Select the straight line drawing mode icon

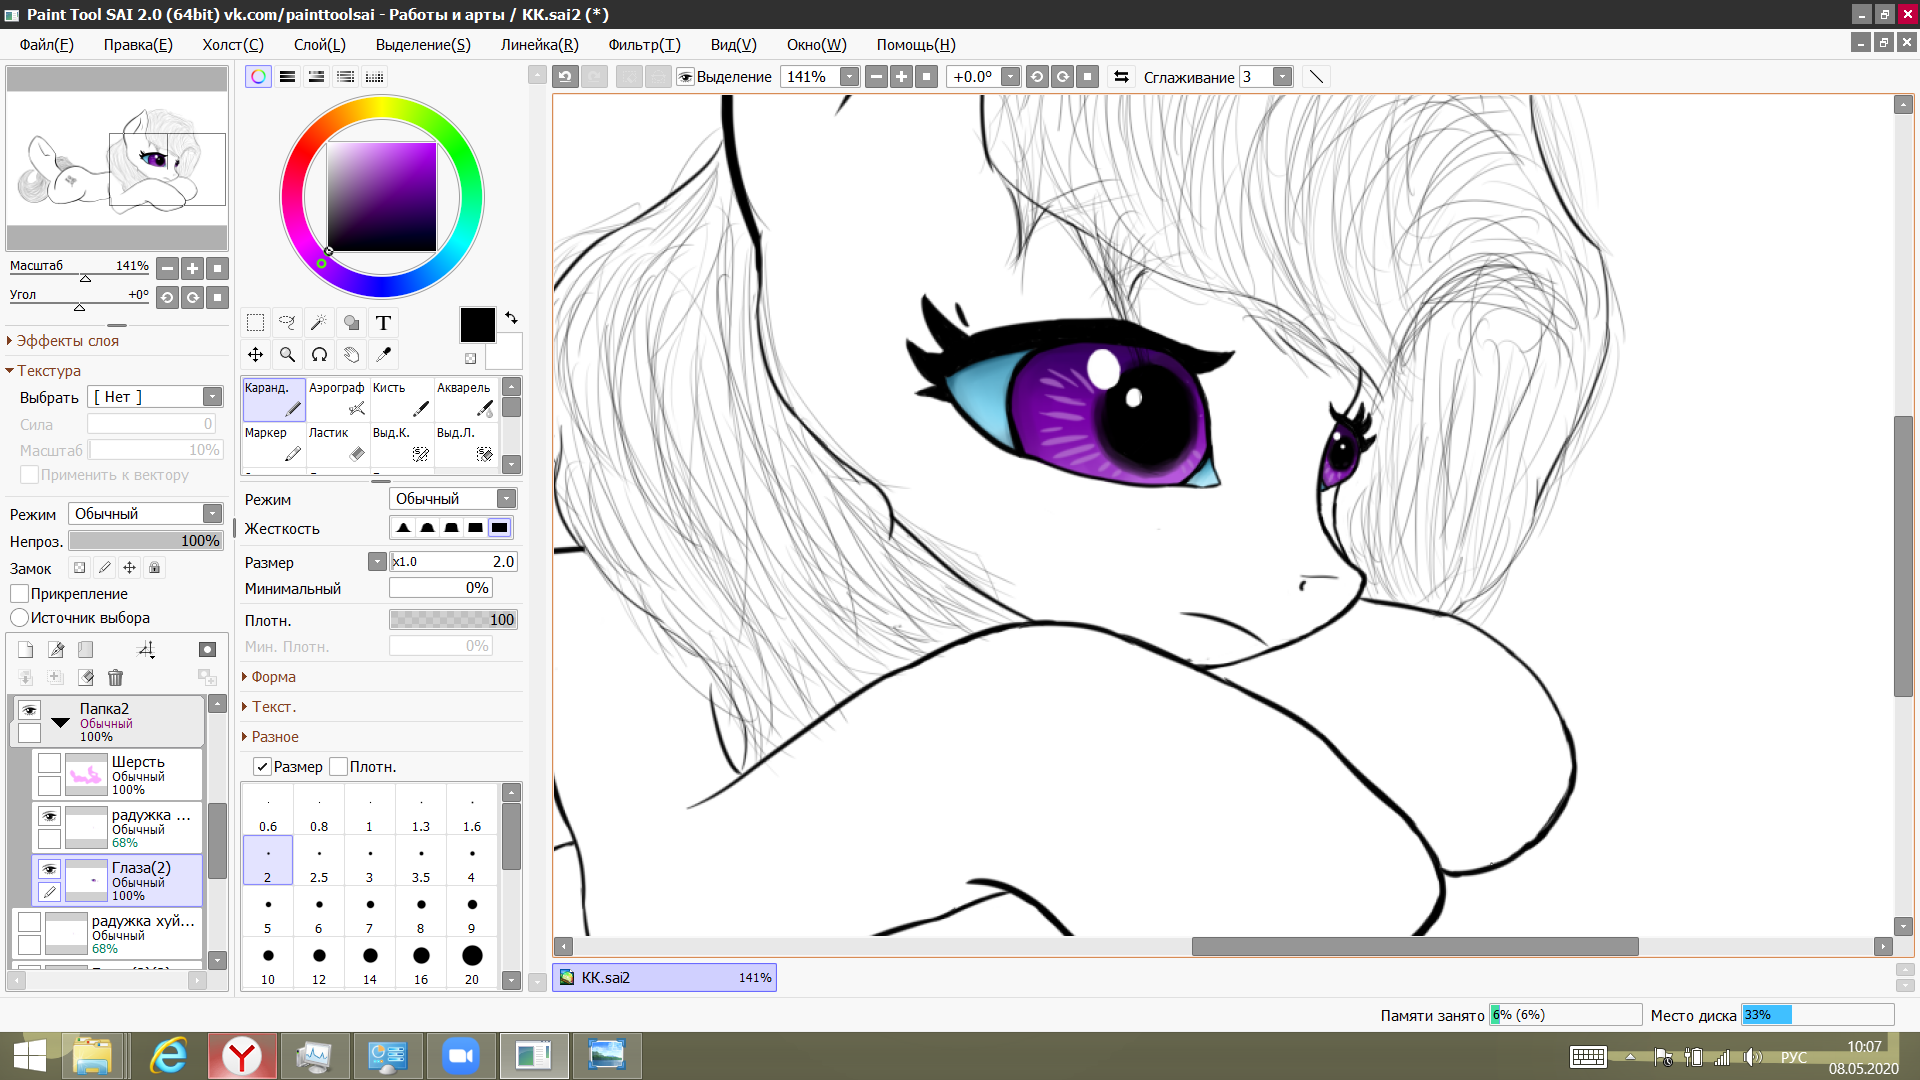[x=1317, y=77]
